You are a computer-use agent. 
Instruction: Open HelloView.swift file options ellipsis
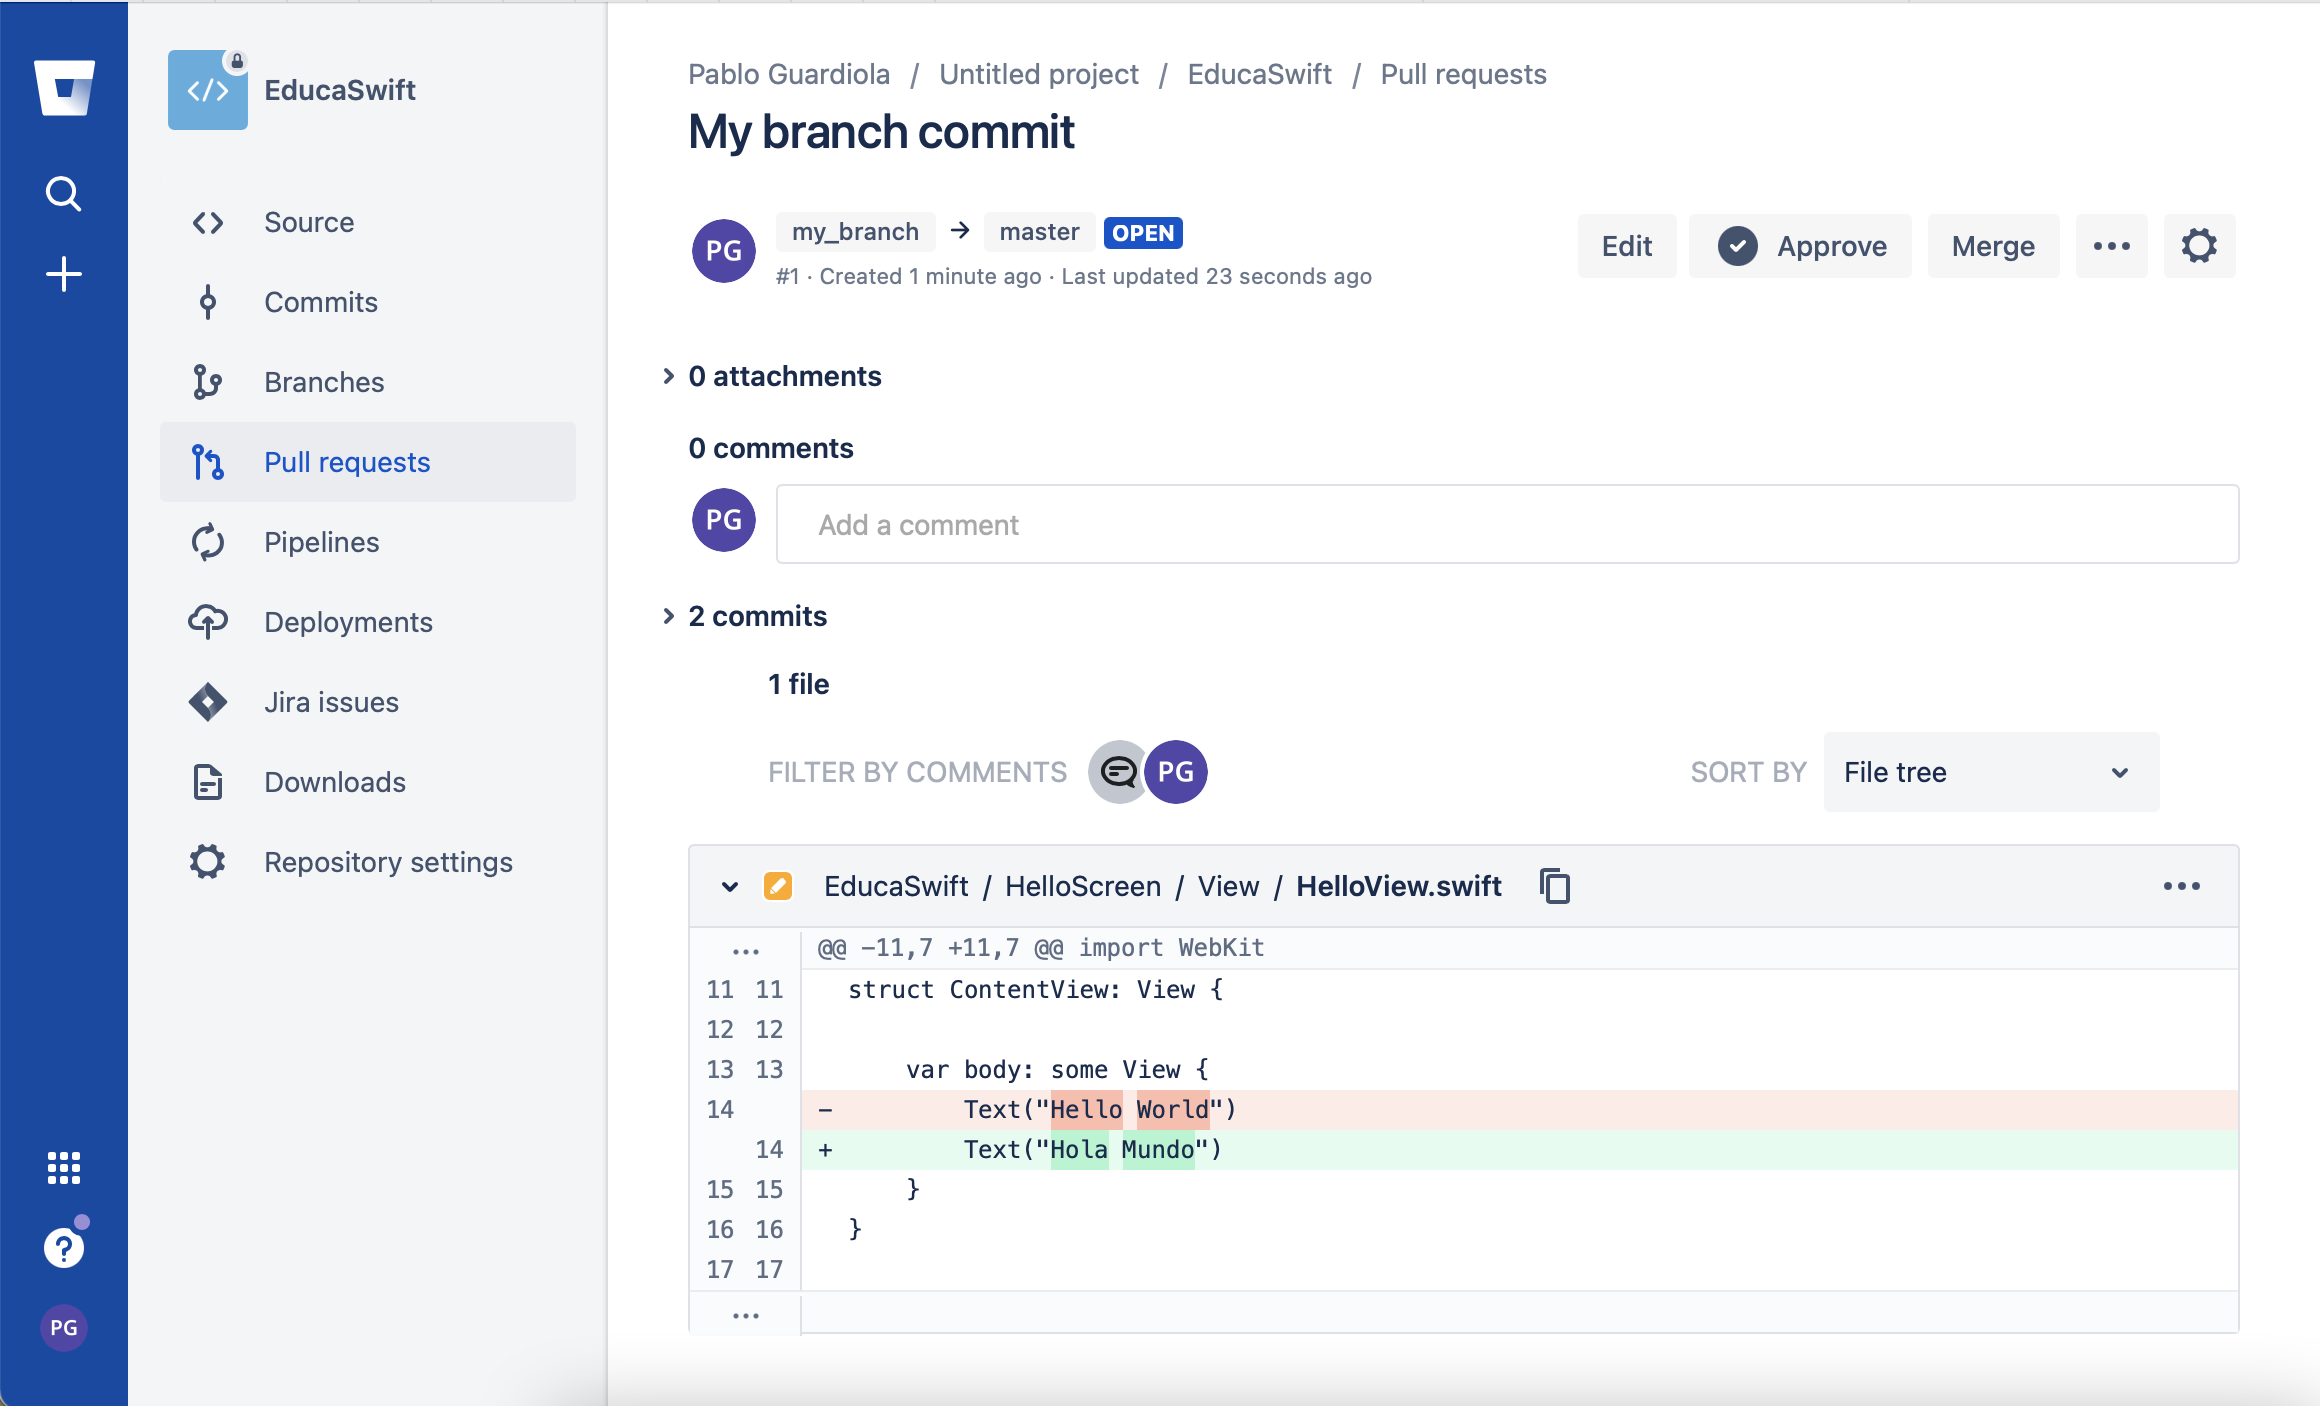(2181, 886)
